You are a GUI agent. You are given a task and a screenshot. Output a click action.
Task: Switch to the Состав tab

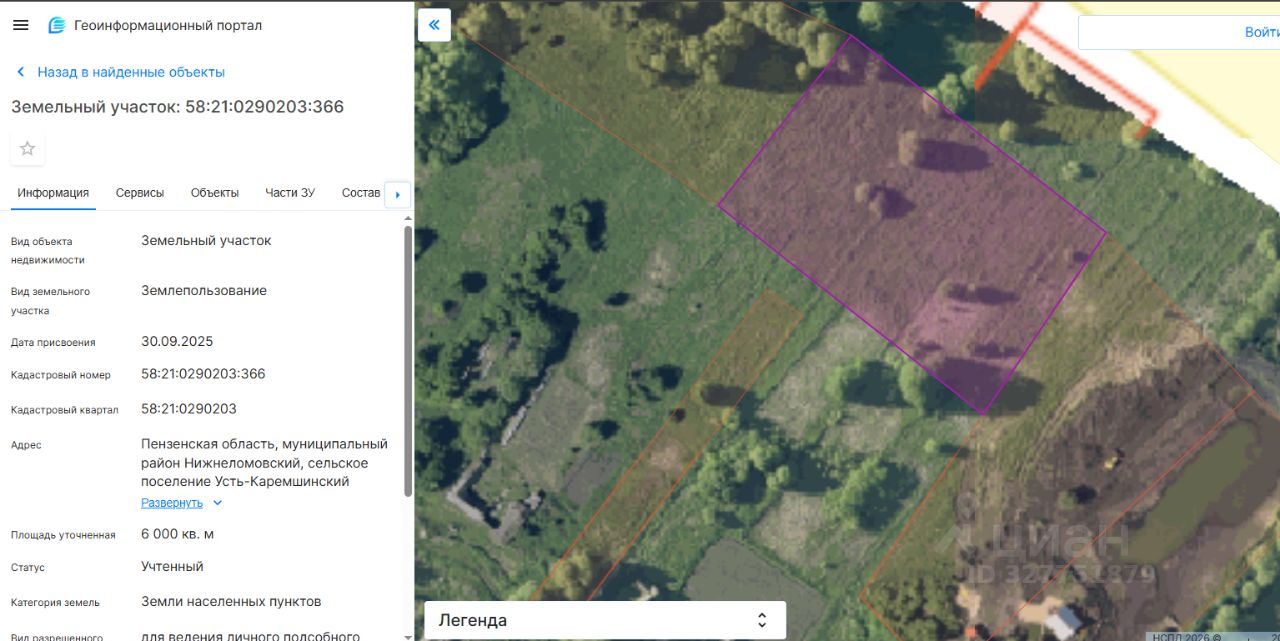[361, 193]
